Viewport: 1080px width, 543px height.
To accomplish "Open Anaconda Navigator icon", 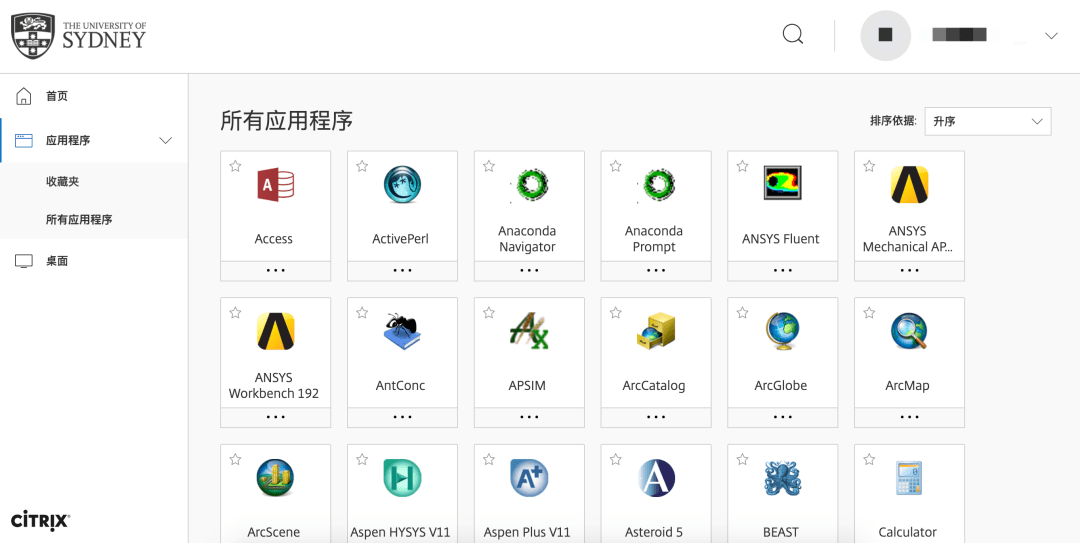I will pos(529,185).
